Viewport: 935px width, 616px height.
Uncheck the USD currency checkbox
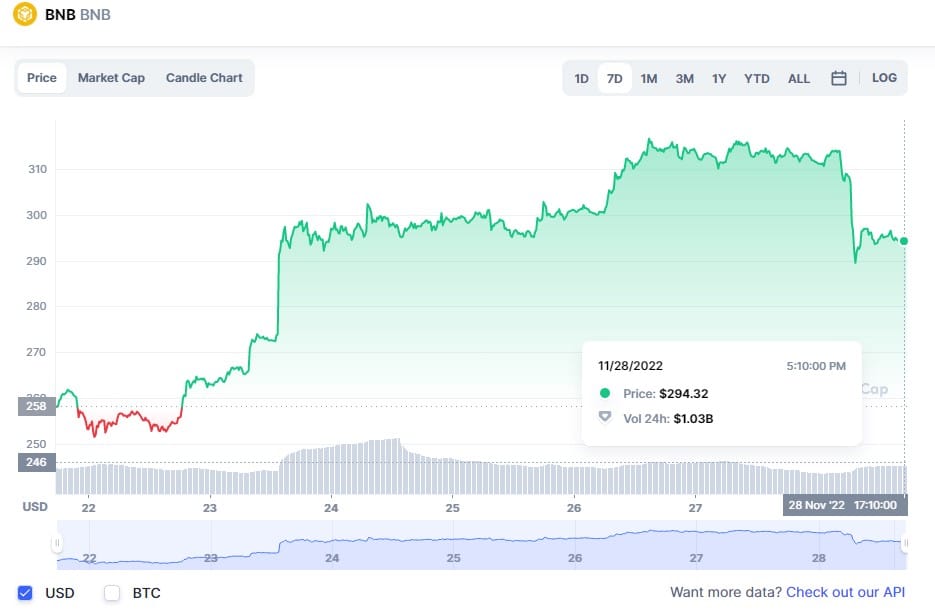25,593
